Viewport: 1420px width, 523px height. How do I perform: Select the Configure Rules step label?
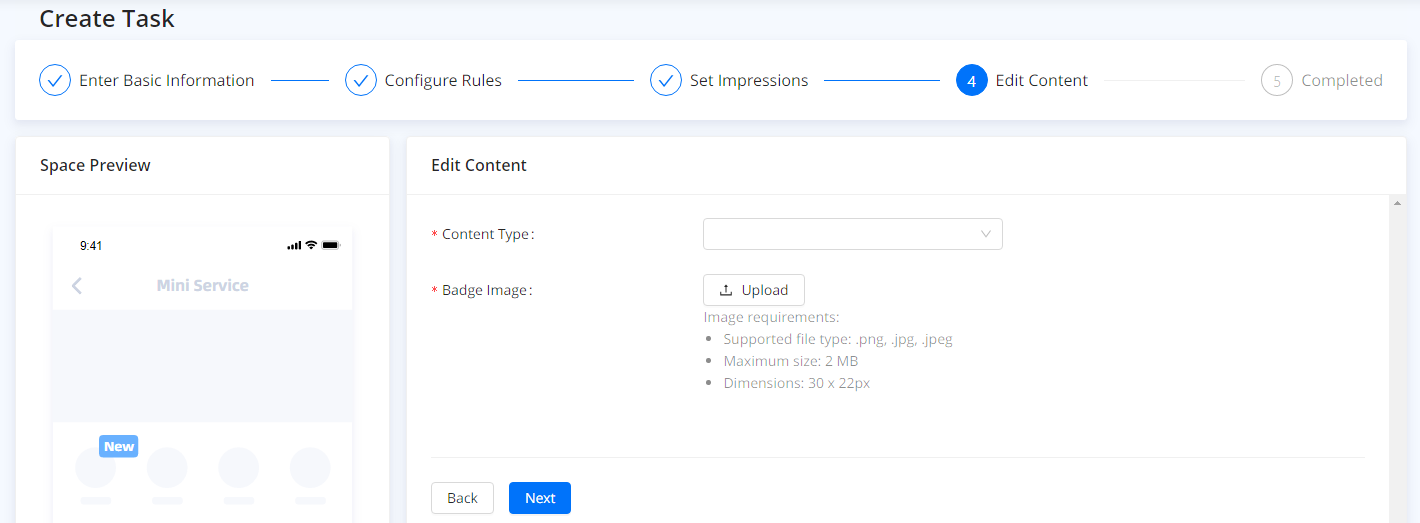(x=443, y=80)
